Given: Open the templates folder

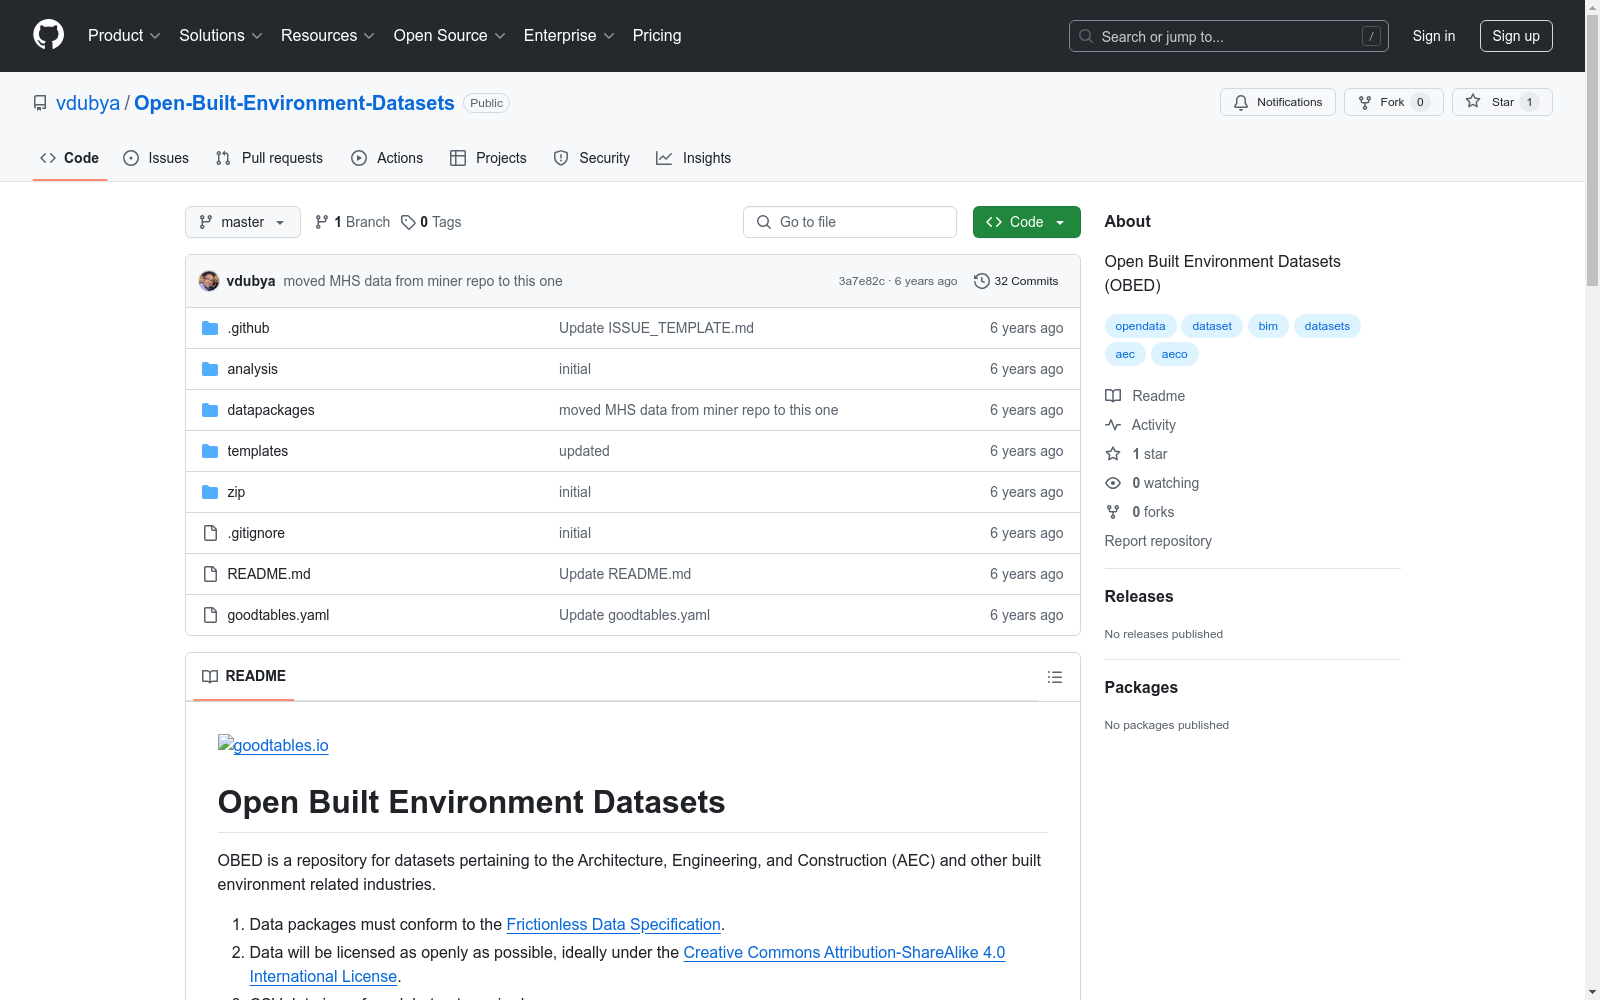Looking at the screenshot, I should tap(257, 451).
